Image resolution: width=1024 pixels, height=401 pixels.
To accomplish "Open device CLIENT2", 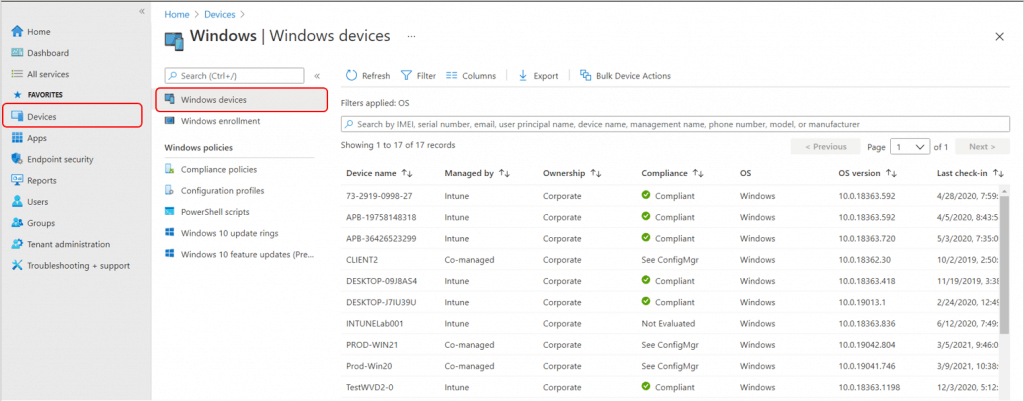I will (x=362, y=259).
